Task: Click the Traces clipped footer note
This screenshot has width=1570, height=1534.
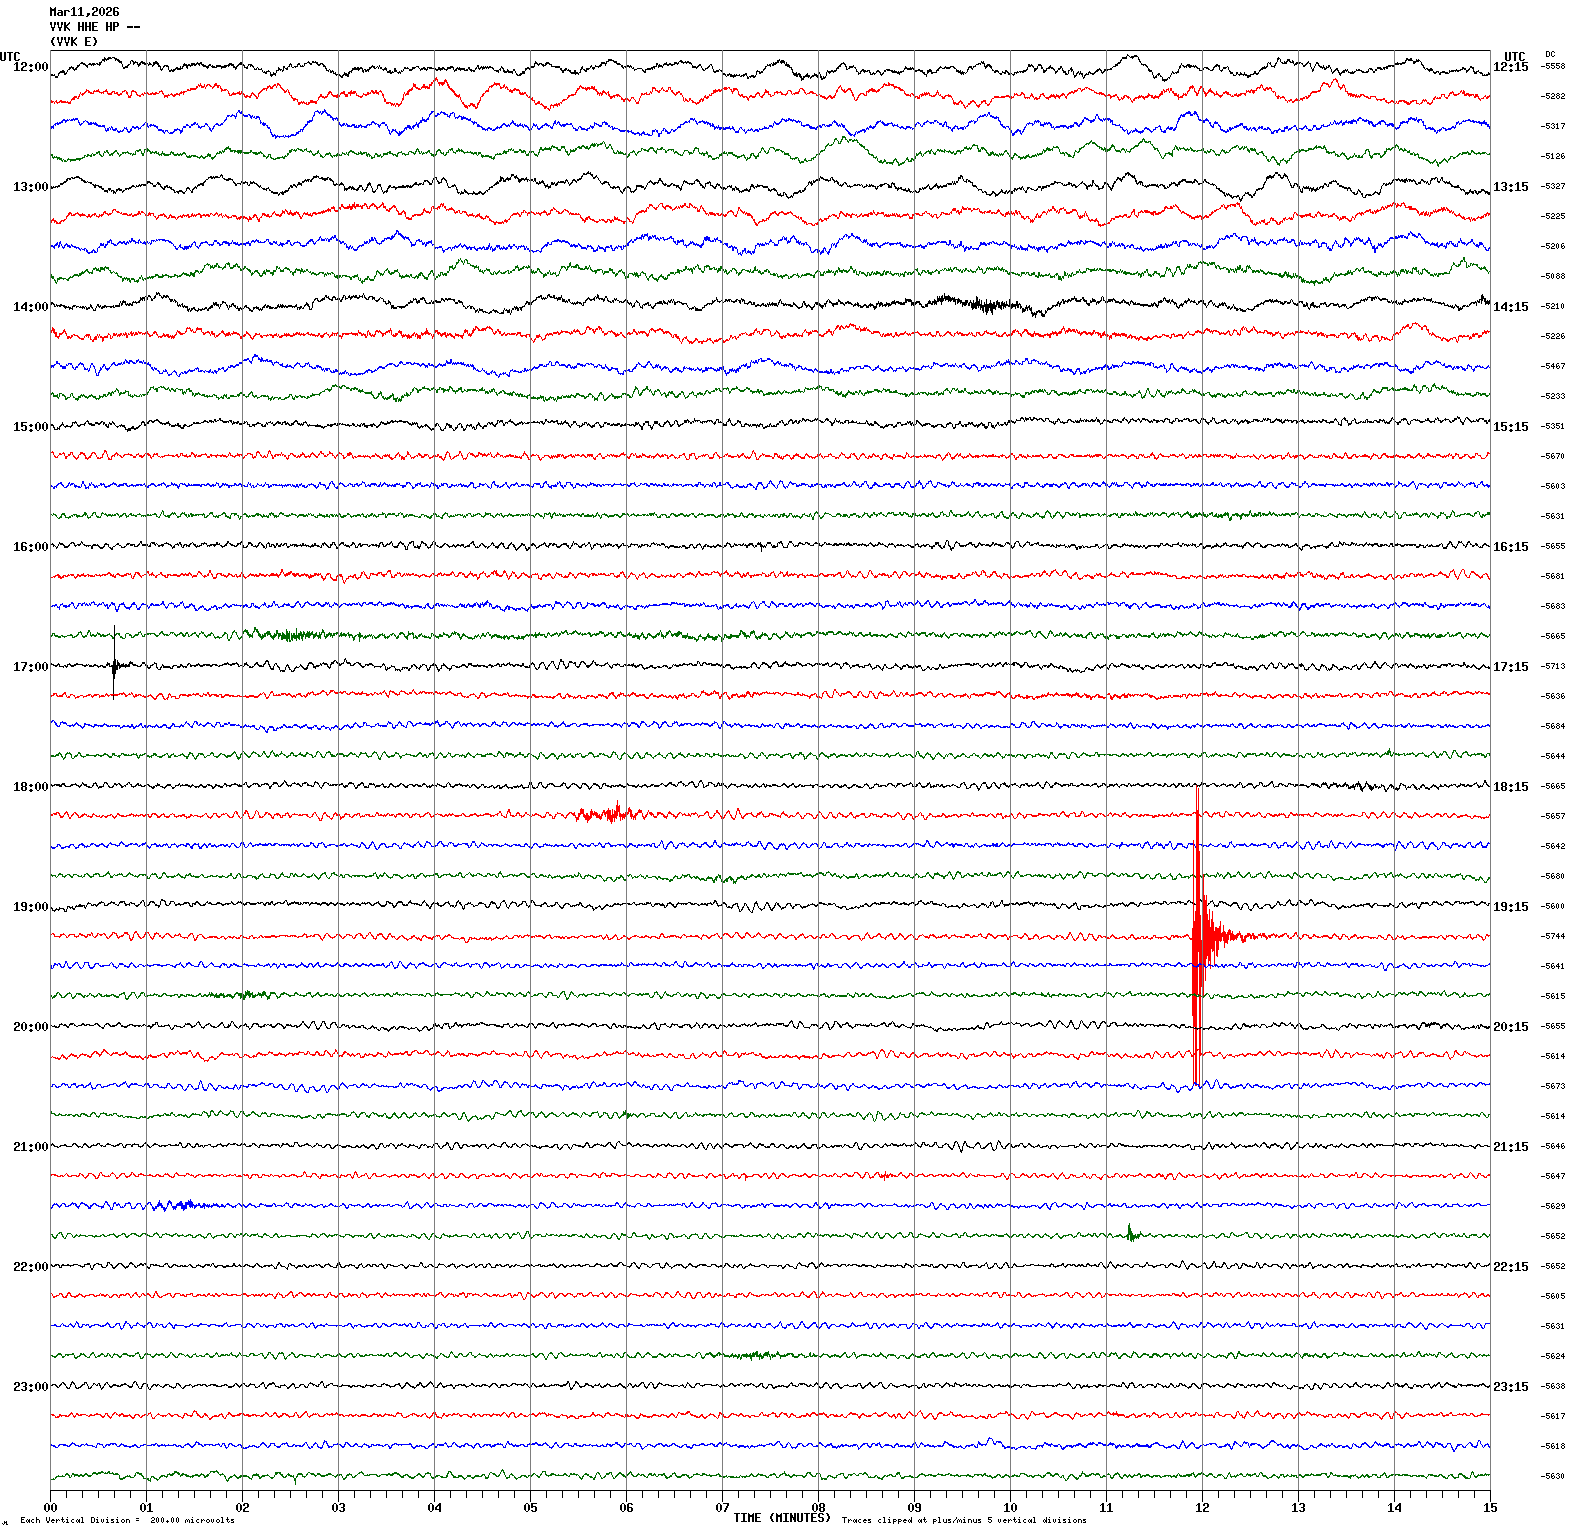Action: [963, 1521]
